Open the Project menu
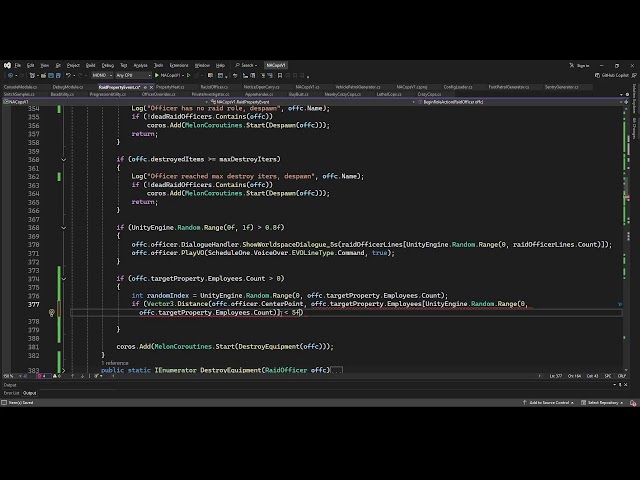Image resolution: width=640 pixels, height=480 pixels. pos(73,65)
